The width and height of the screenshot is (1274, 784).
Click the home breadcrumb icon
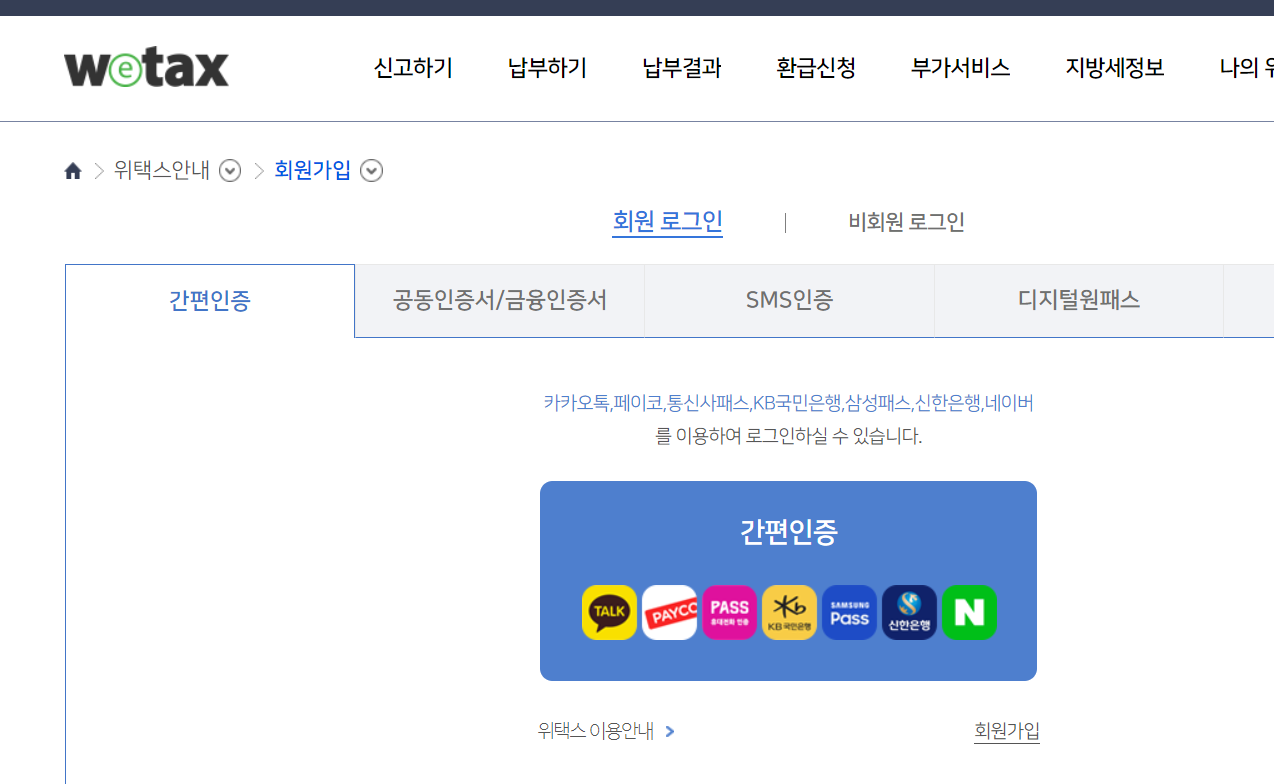[73, 170]
